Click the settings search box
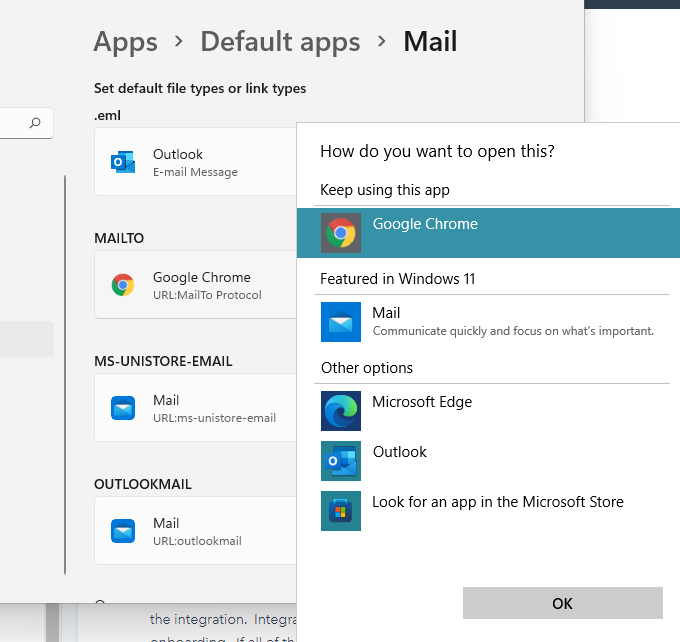 tap(26, 123)
